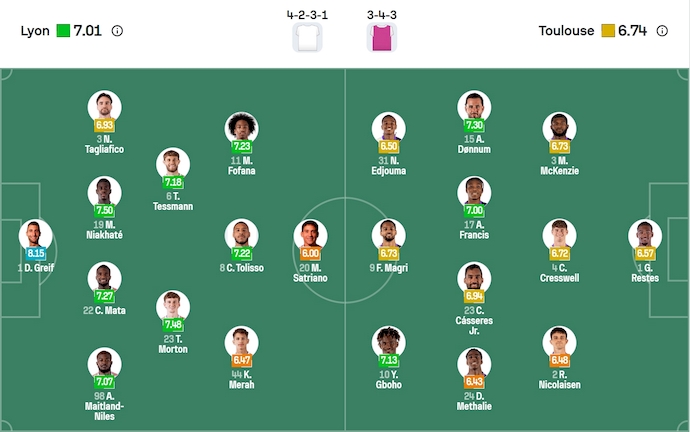This screenshot has width=690, height=432.
Task: Select Toulouse's pink jersey icon
Action: click(380, 38)
